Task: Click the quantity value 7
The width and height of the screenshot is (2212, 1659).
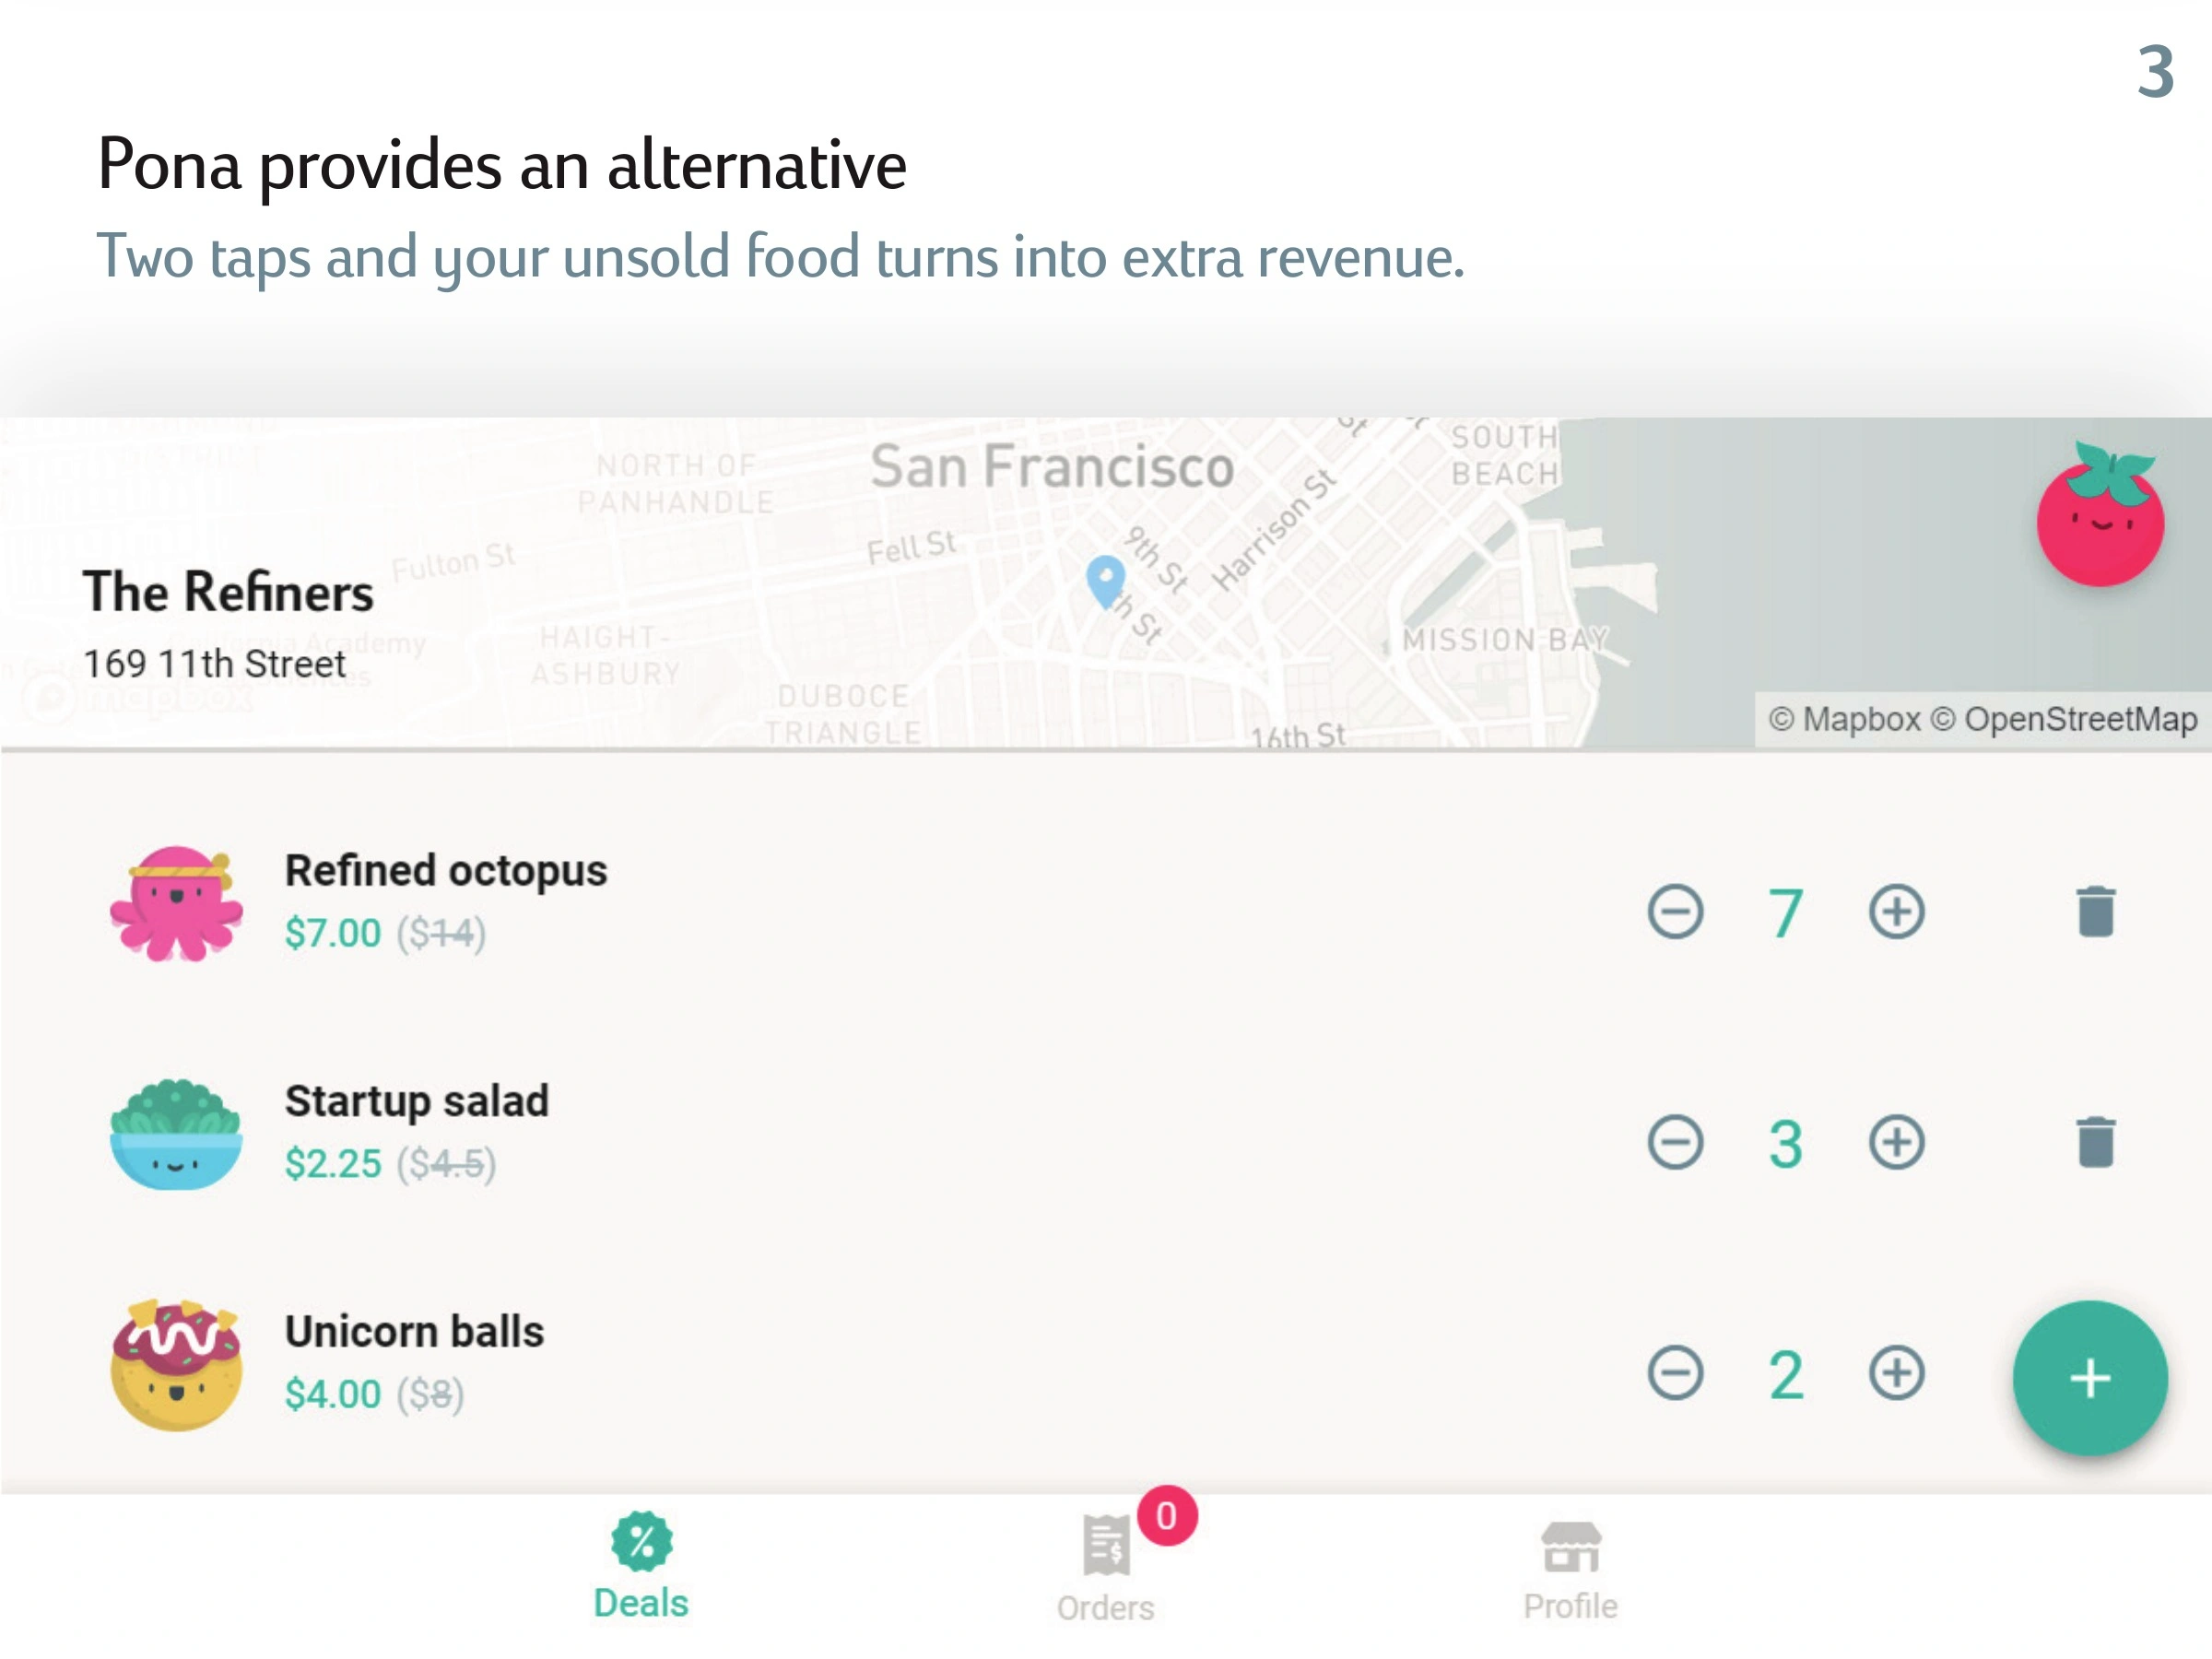Action: coord(1786,913)
